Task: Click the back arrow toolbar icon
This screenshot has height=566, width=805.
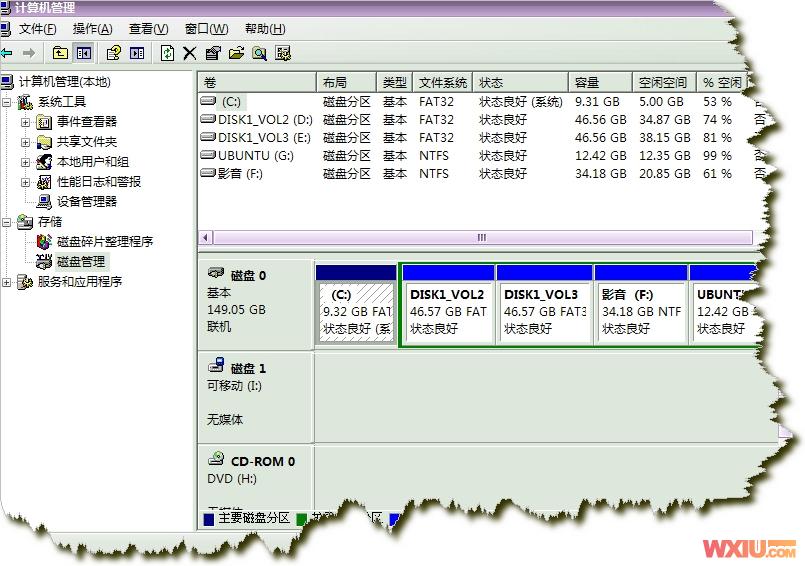Action: [x=7, y=53]
